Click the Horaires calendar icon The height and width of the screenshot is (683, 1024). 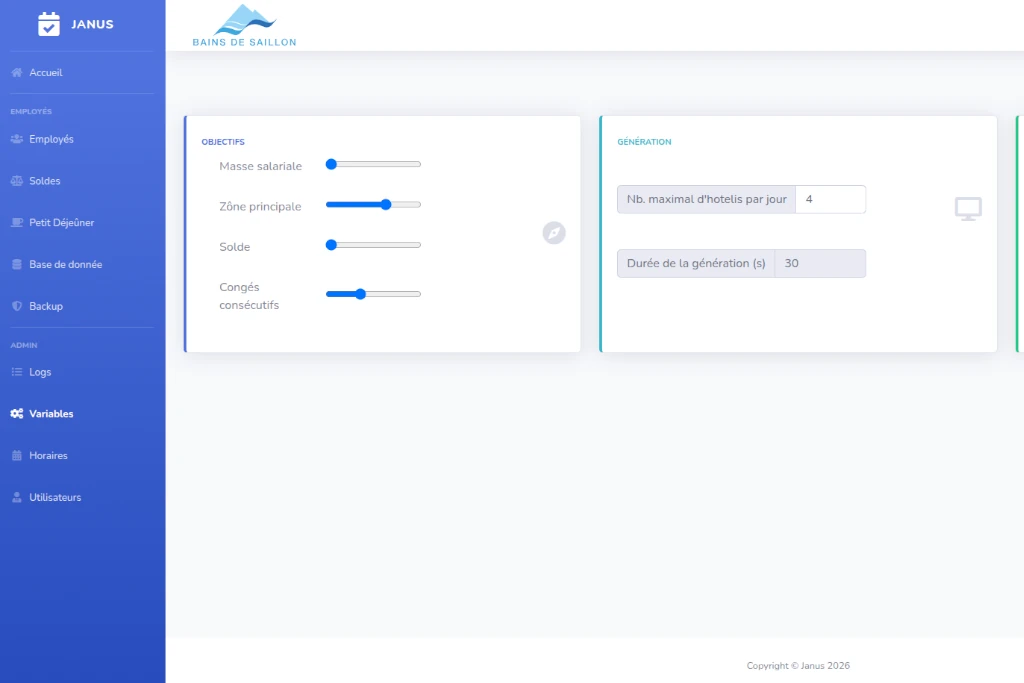[x=17, y=456]
